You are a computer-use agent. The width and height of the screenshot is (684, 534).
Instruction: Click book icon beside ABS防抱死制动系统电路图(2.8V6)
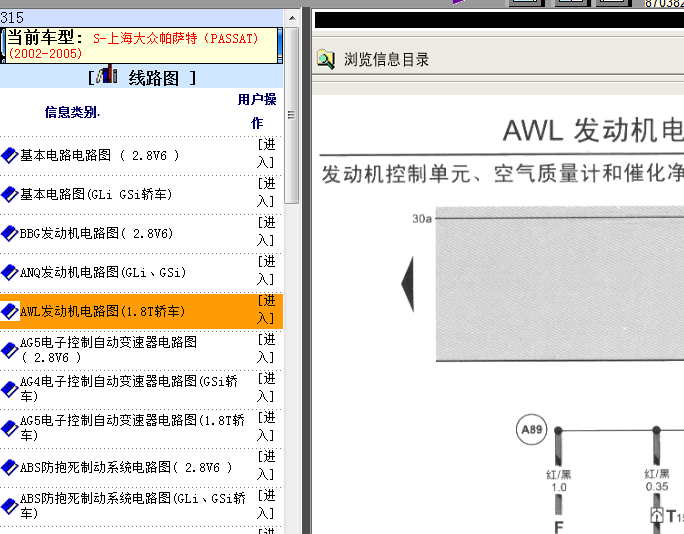[x=10, y=467]
